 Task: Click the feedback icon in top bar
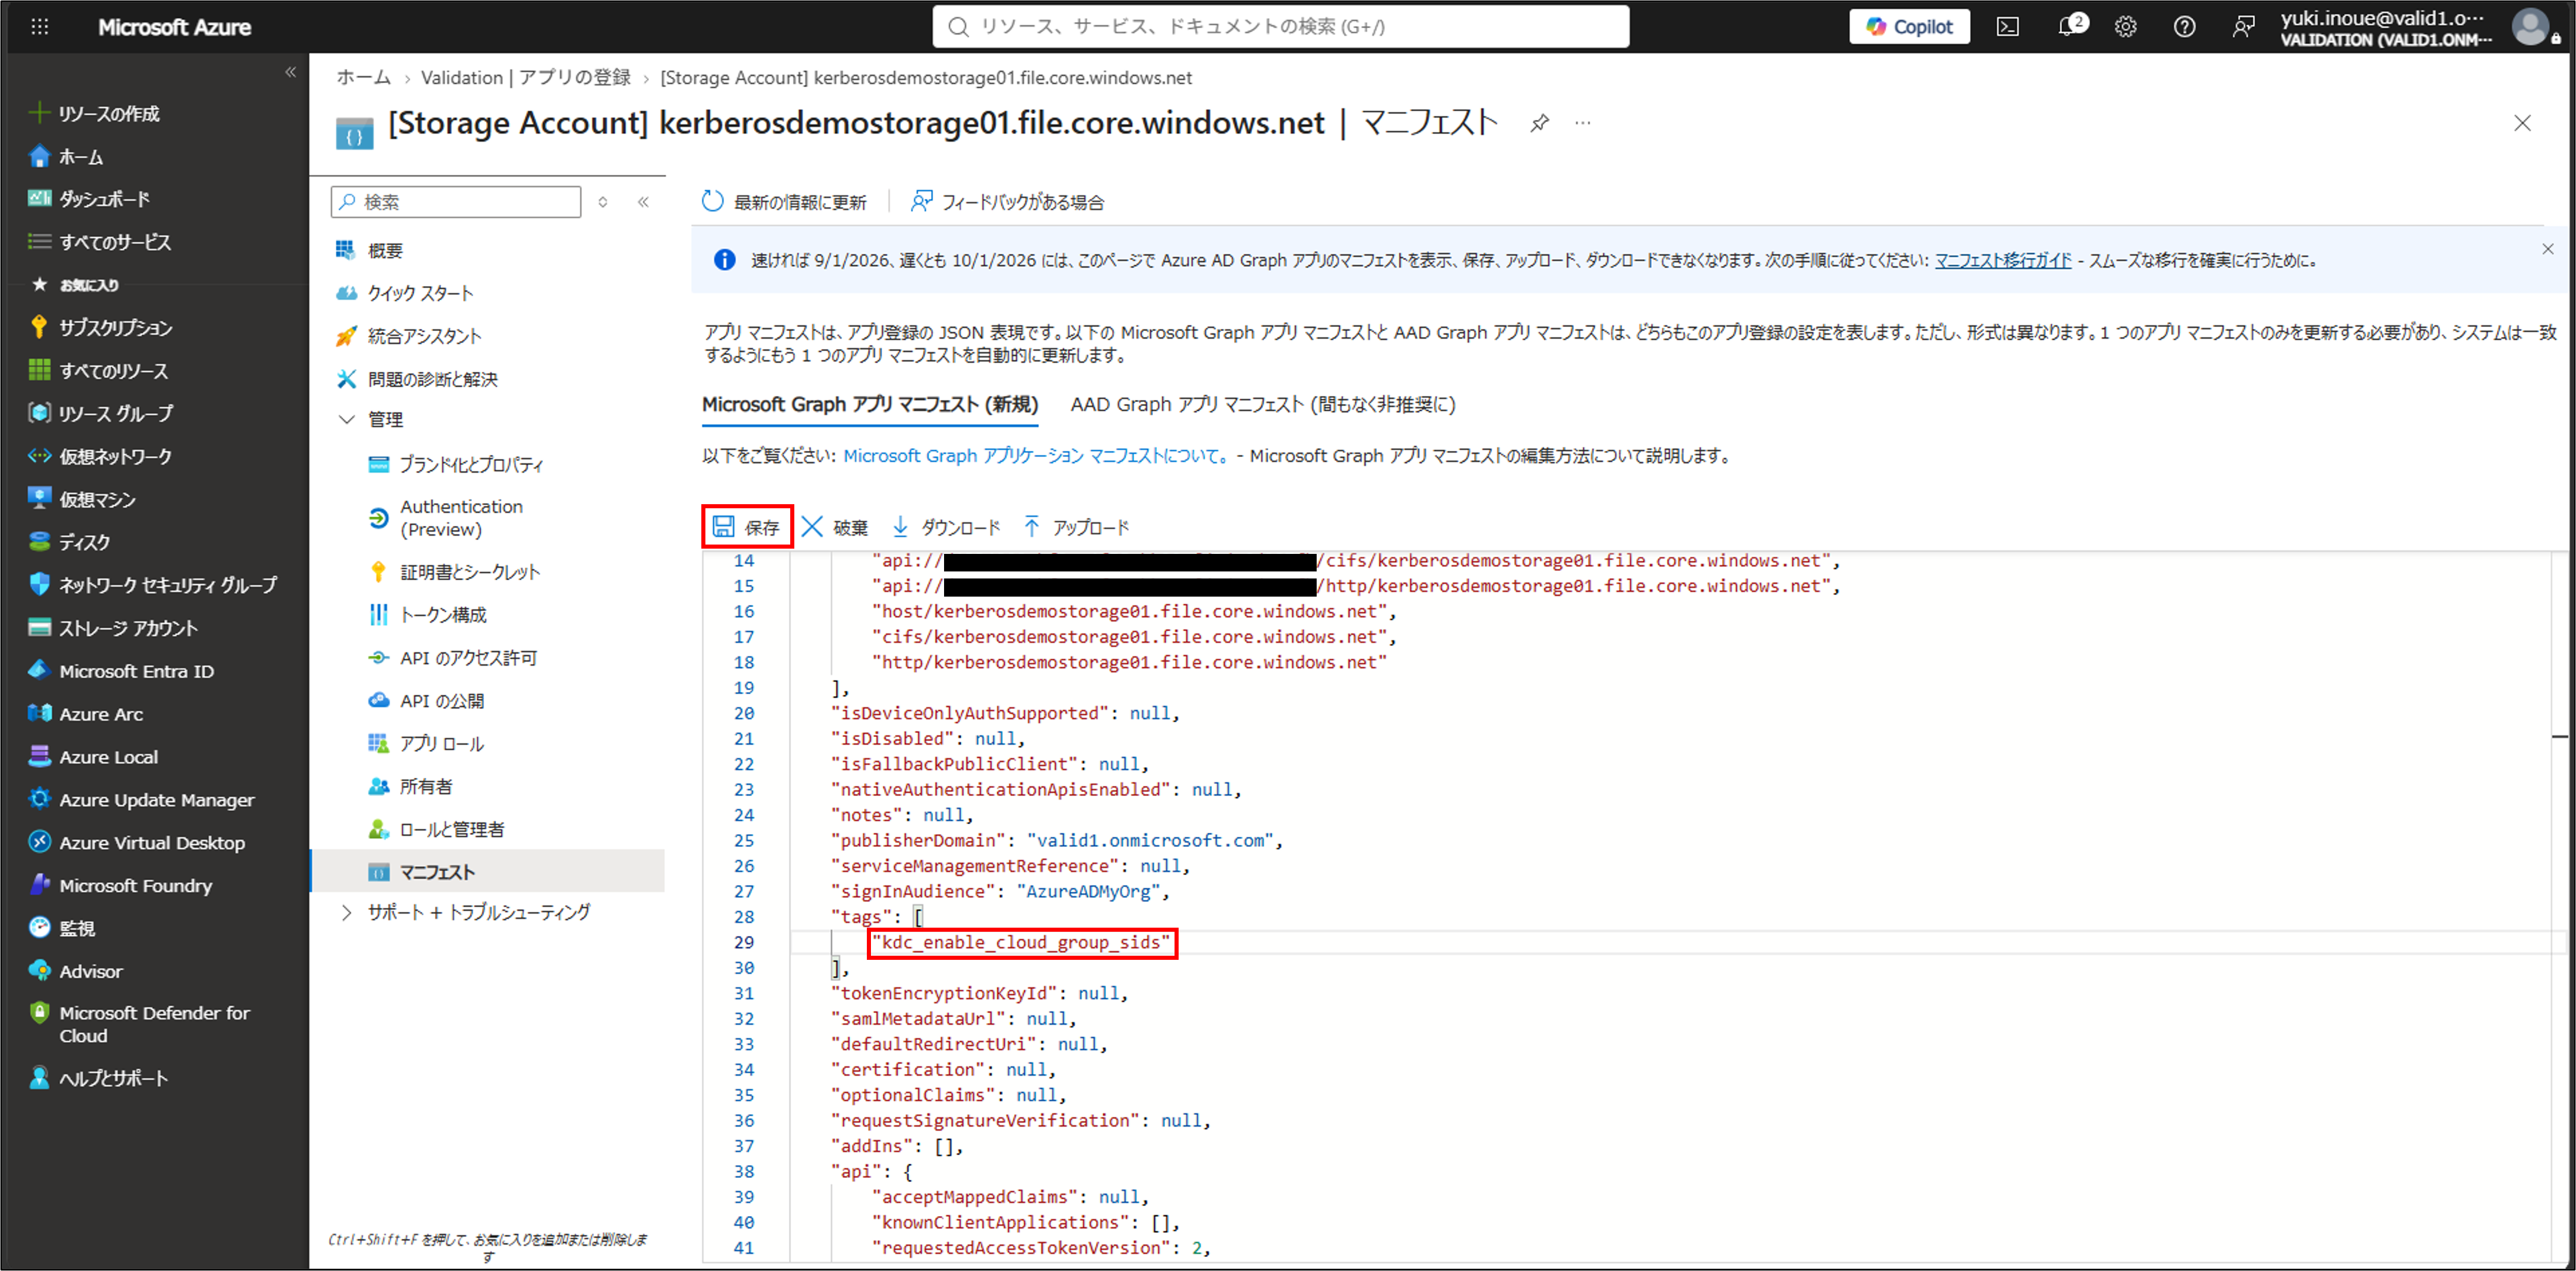(x=2243, y=27)
